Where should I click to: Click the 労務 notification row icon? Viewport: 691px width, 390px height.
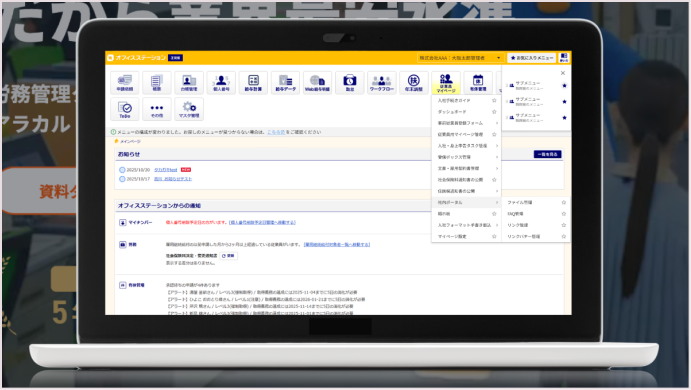[123, 245]
